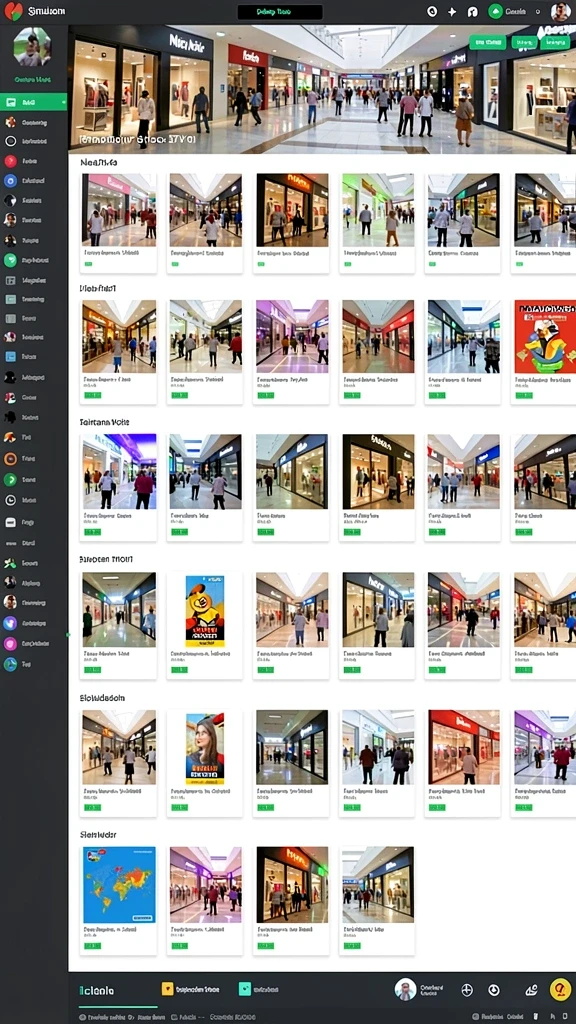Image resolution: width=576 pixels, height=1024 pixels.
Task: Click the sparkle plus icon in top bar
Action: pos(452,12)
